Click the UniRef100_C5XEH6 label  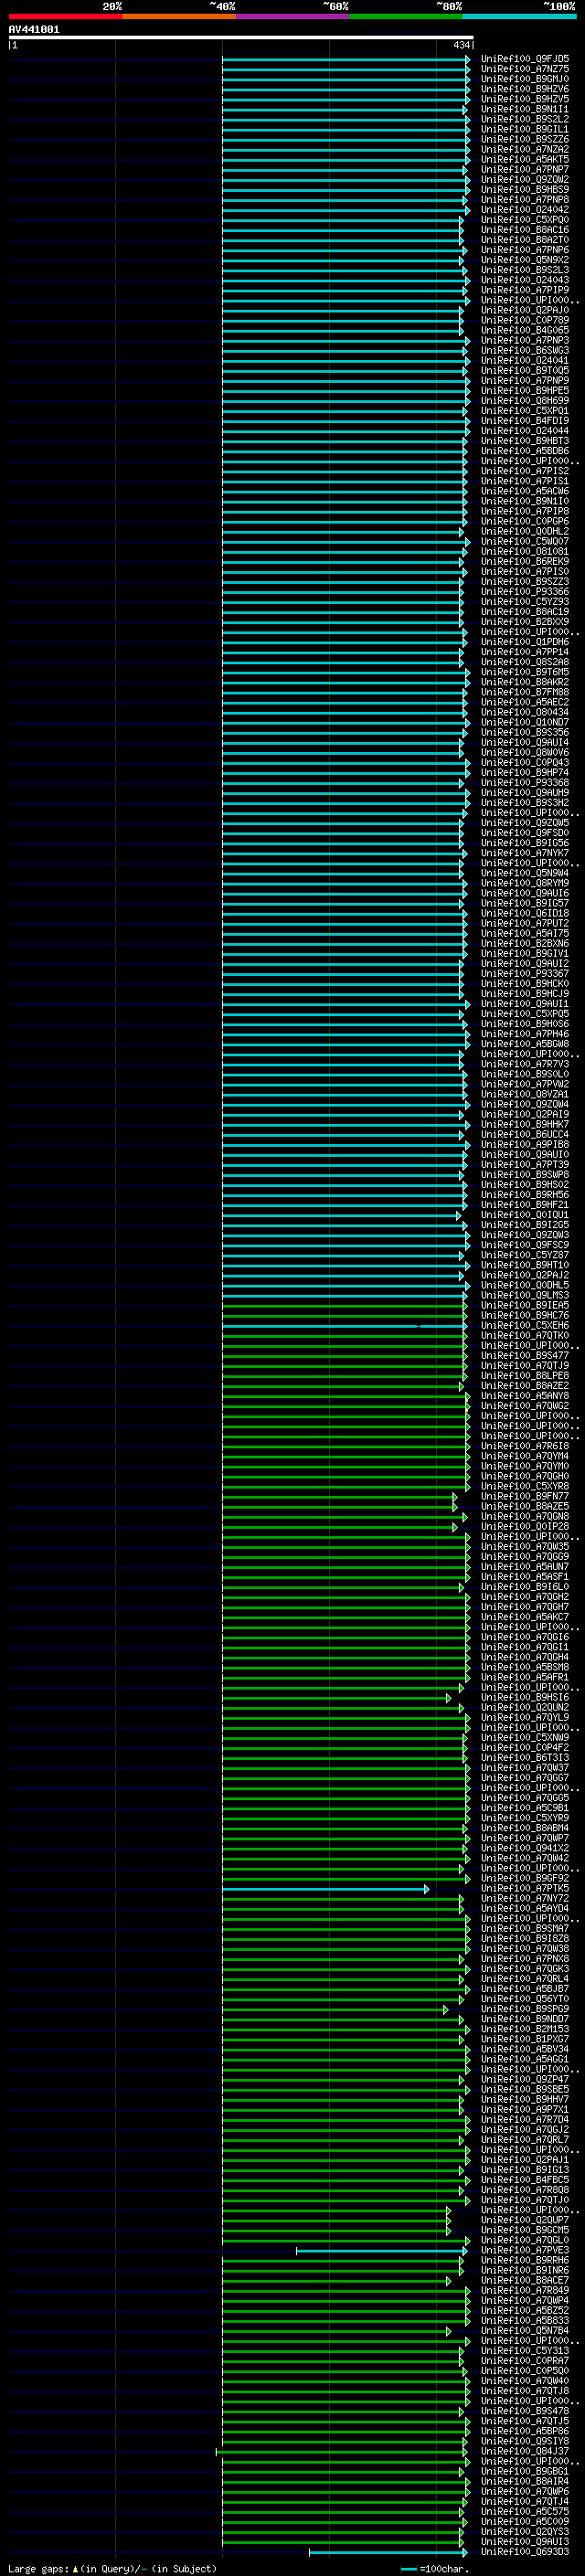525,1325
